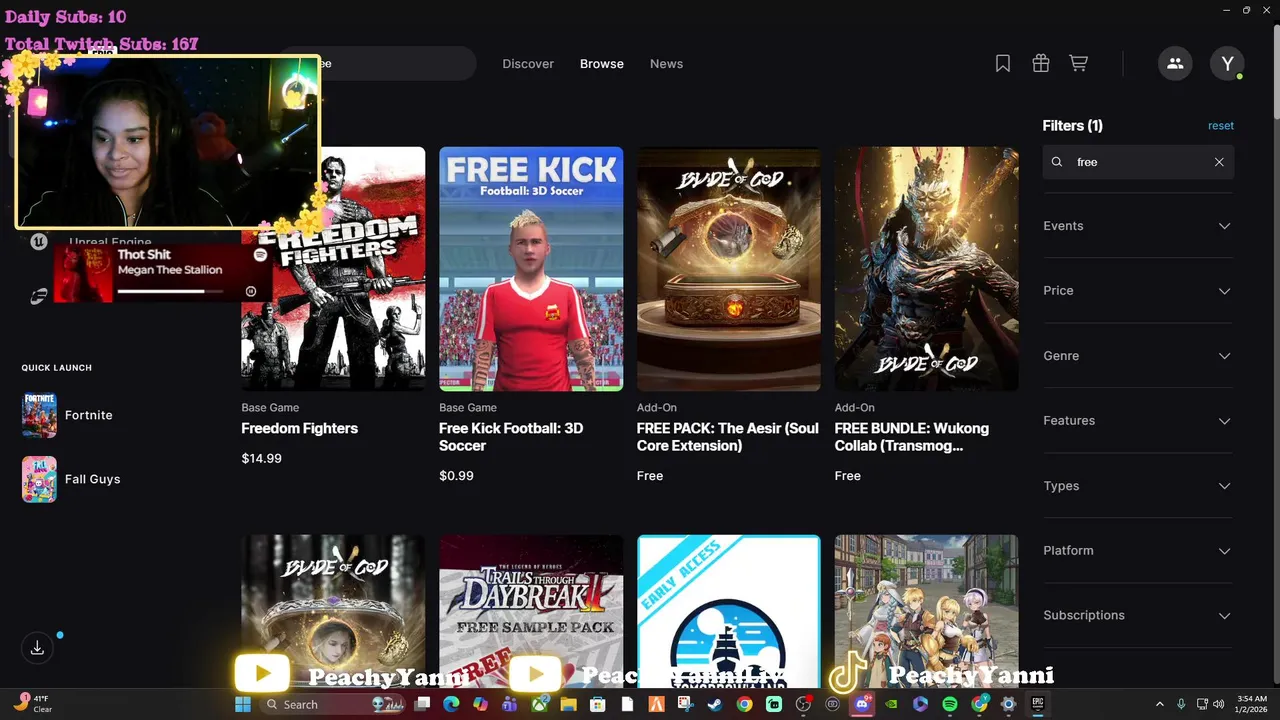Screen dimensions: 1280x720
Task: Open the Y profile avatar menu
Action: 1227,63
